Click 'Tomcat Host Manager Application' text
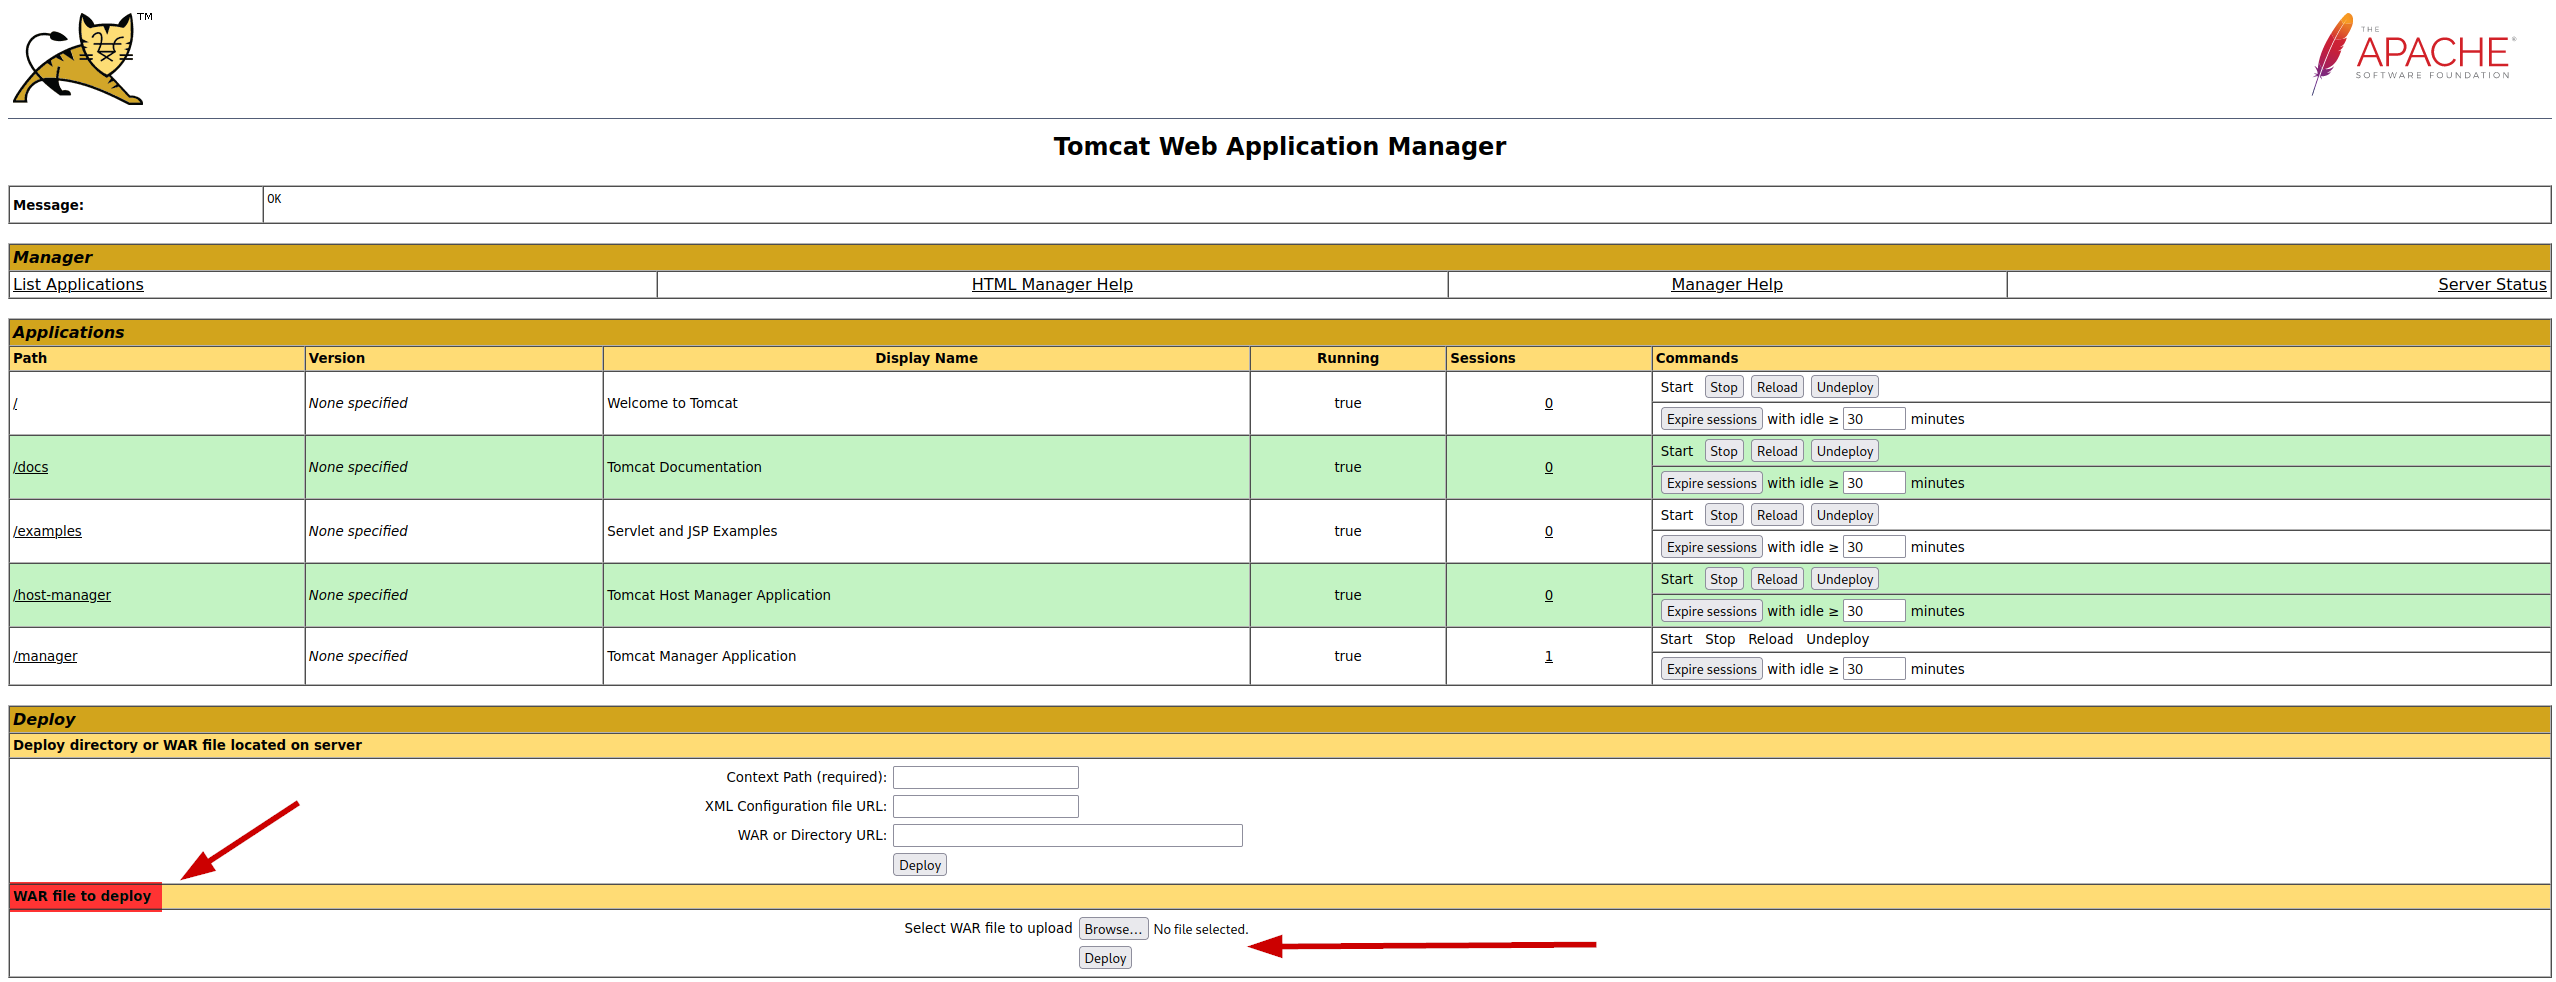Image resolution: width=2556 pixels, height=982 pixels. [719, 595]
